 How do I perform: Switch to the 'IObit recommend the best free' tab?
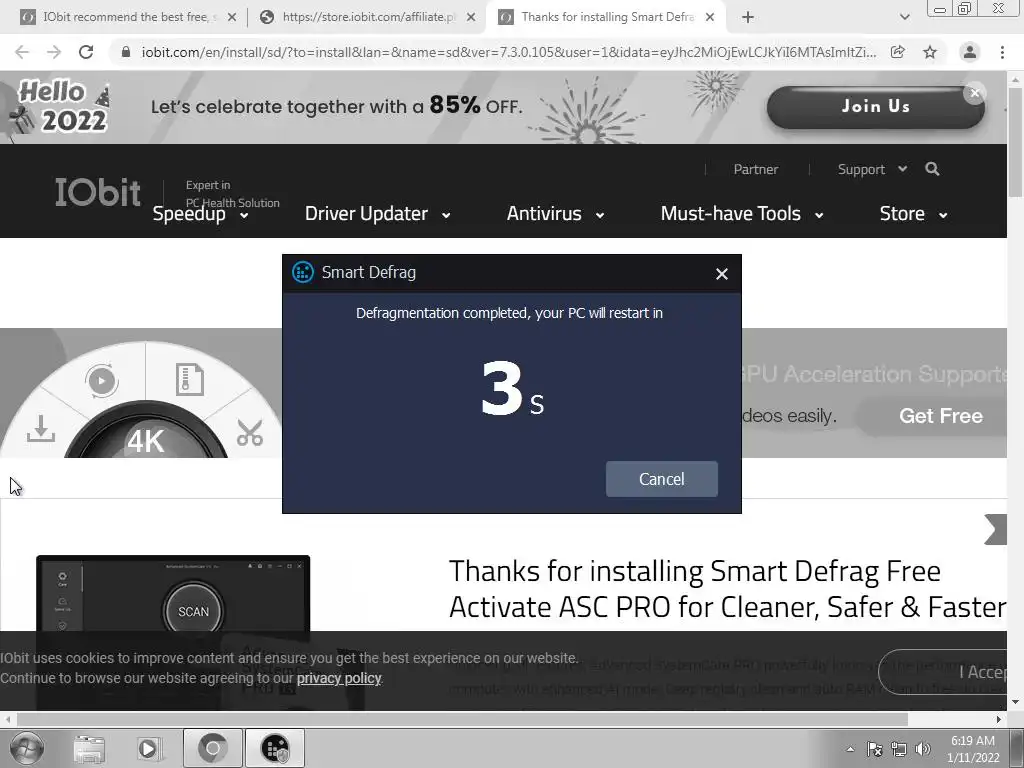128,17
